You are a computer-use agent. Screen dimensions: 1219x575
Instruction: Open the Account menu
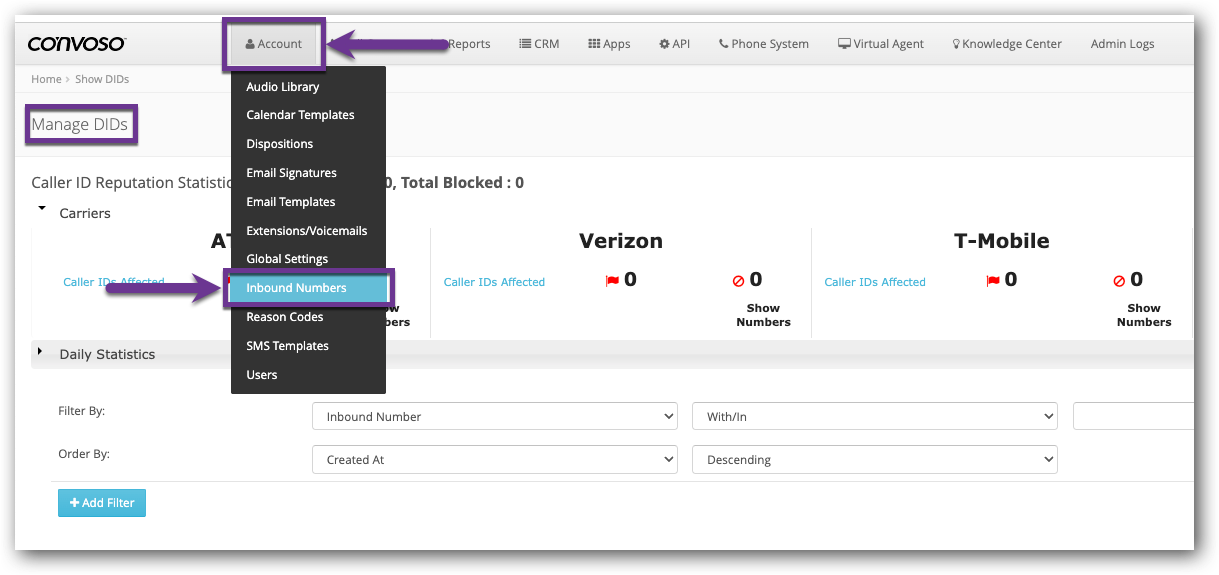tap(274, 44)
